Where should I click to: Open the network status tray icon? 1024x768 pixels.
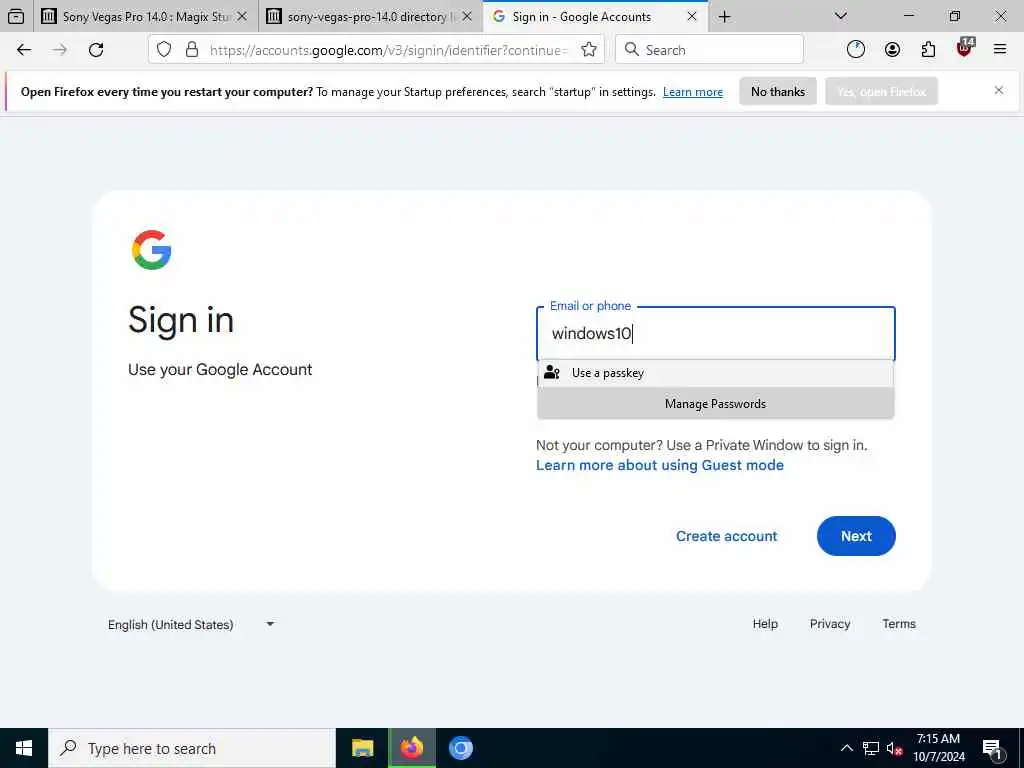[x=871, y=748]
